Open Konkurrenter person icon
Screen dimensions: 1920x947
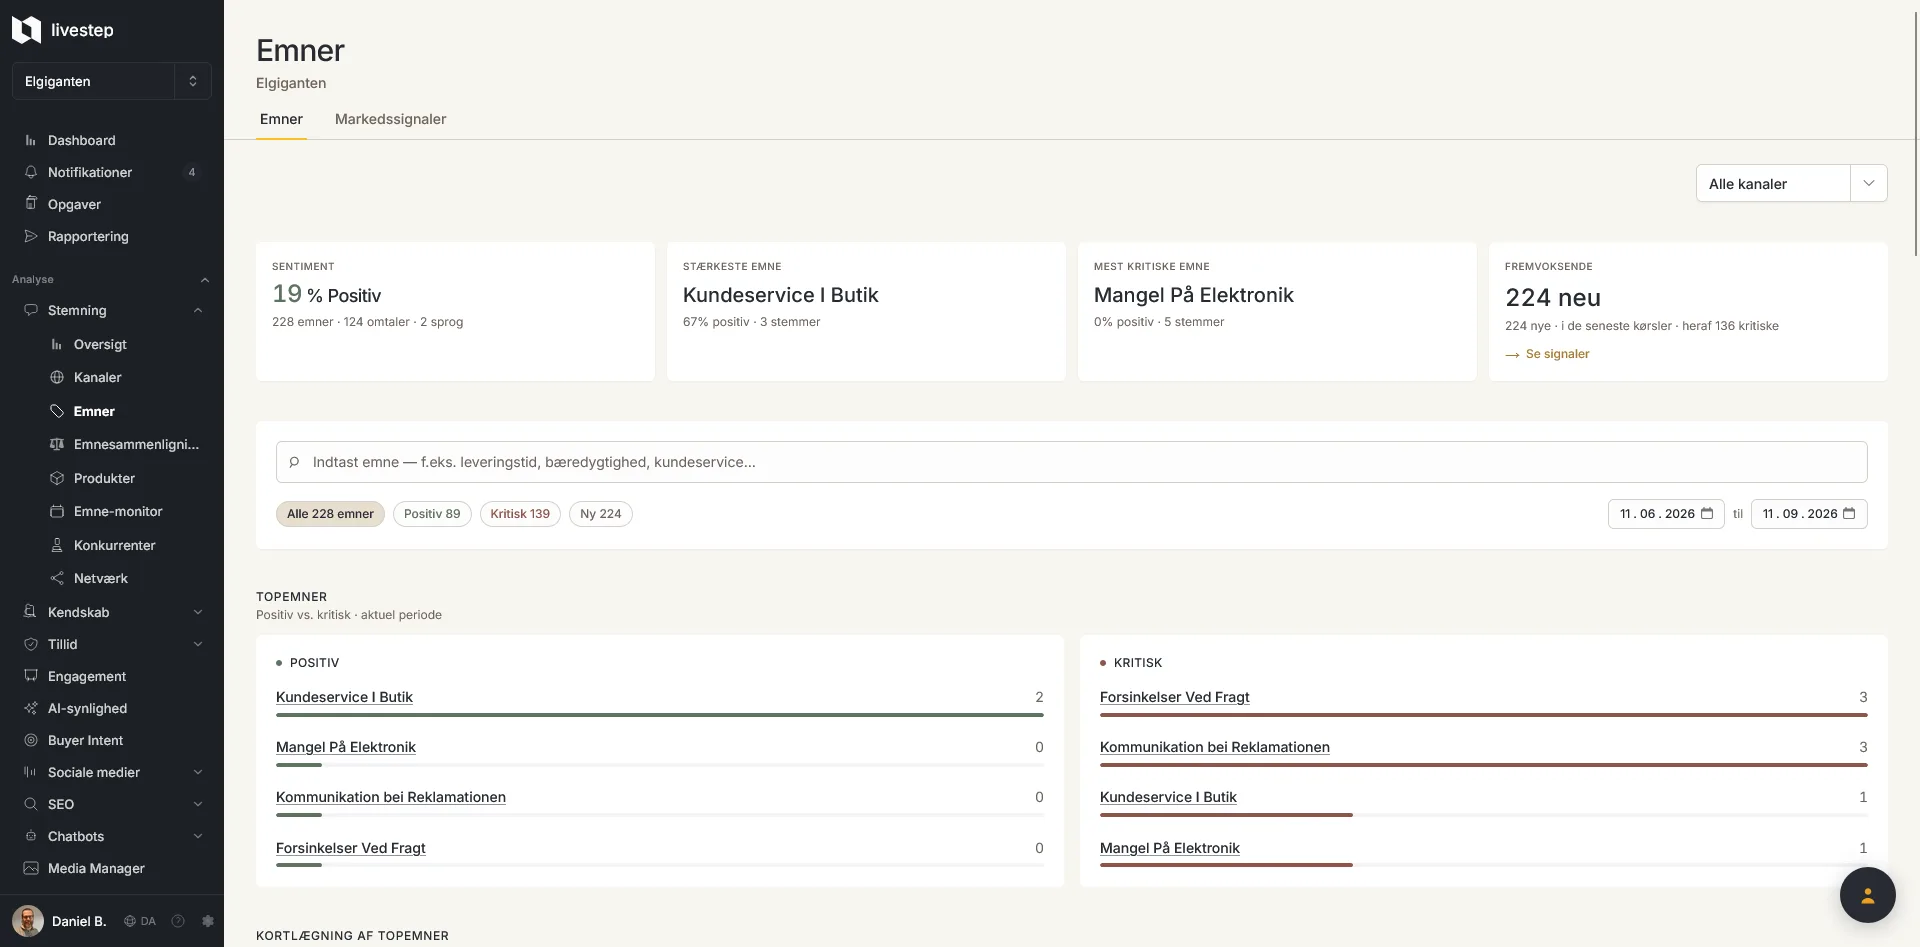click(x=57, y=545)
